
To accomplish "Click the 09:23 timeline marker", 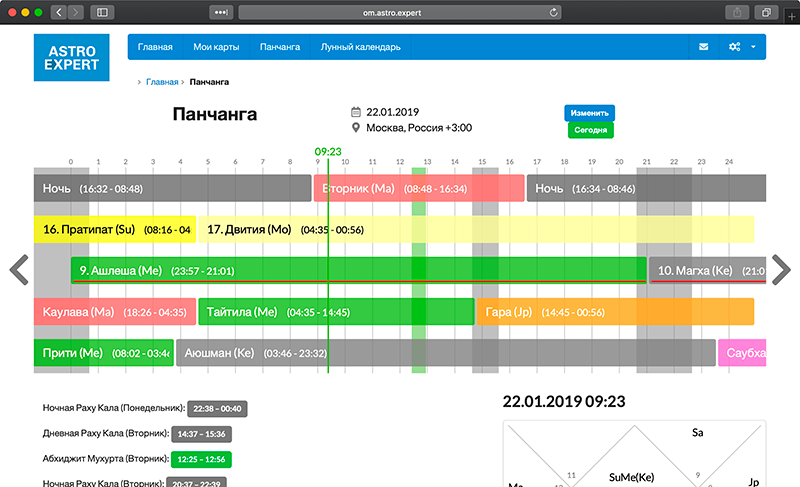I will pyautogui.click(x=328, y=152).
